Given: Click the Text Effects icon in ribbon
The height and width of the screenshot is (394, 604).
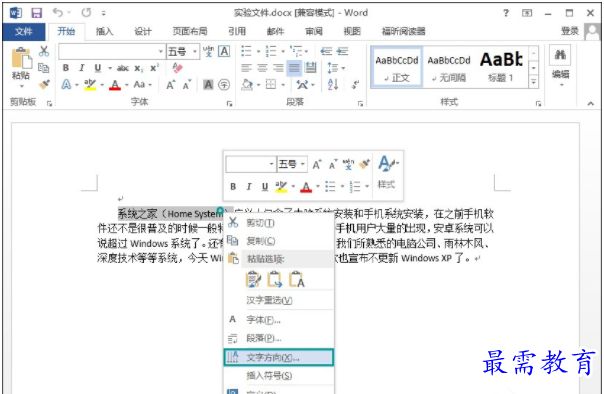Looking at the screenshot, I should click(x=66, y=84).
